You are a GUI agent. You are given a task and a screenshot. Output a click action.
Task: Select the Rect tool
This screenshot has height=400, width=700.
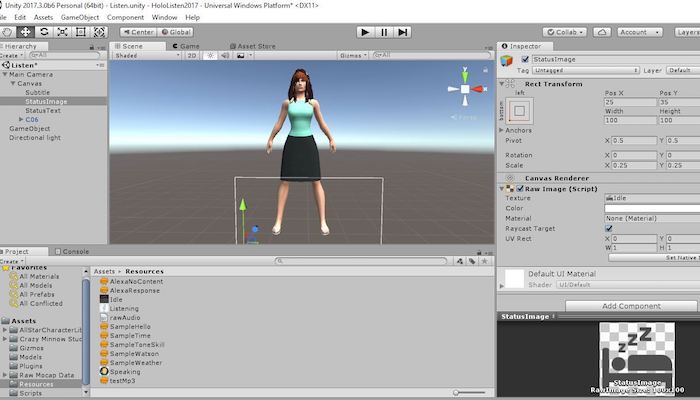click(x=80, y=32)
